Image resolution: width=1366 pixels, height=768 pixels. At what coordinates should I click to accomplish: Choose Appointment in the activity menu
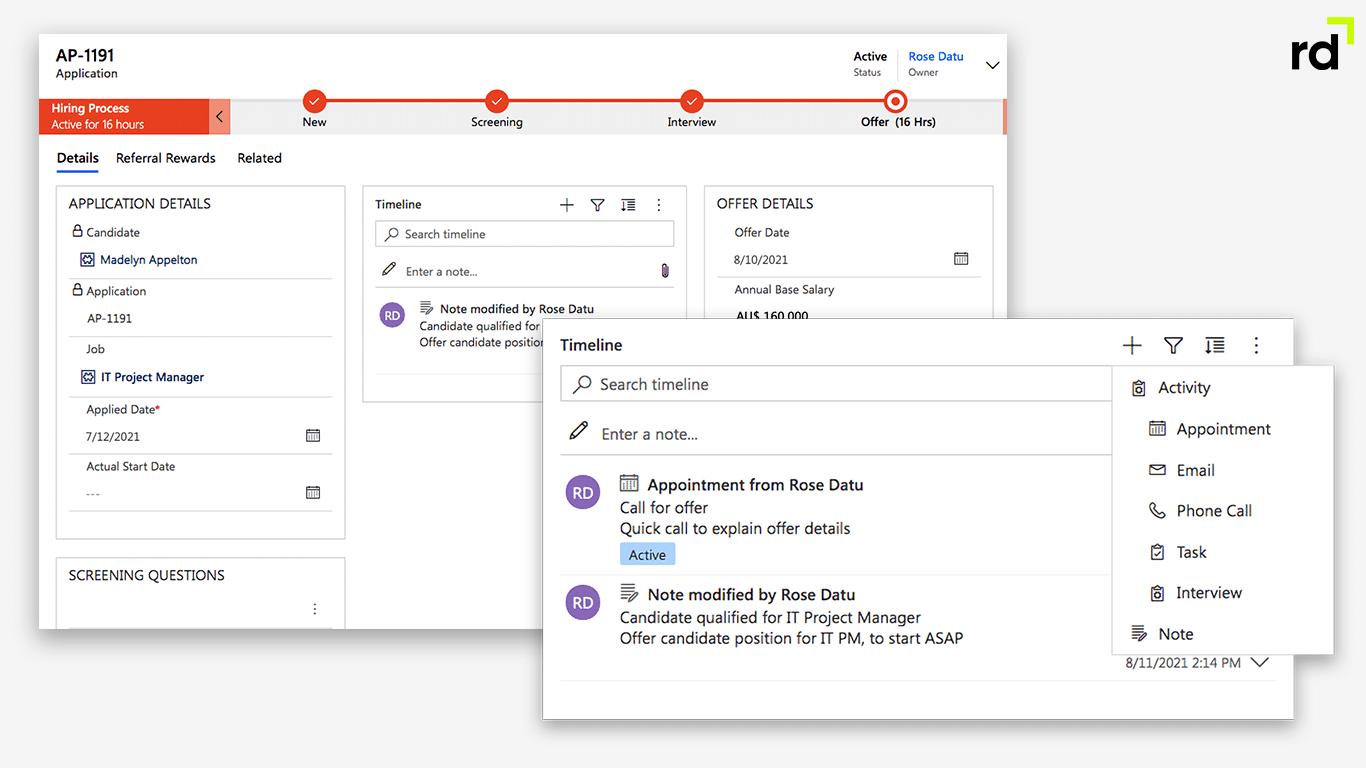pyautogui.click(x=1223, y=429)
